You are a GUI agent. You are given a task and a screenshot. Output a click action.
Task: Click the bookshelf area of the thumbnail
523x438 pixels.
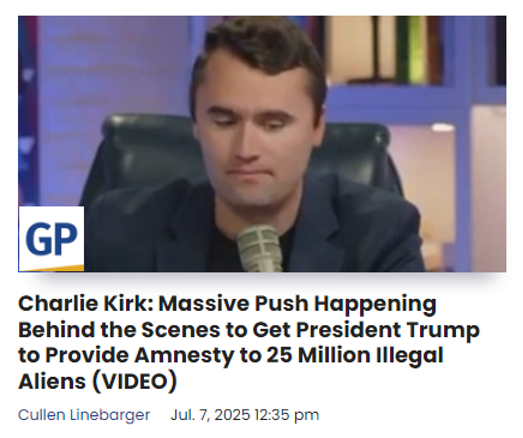click(x=414, y=50)
